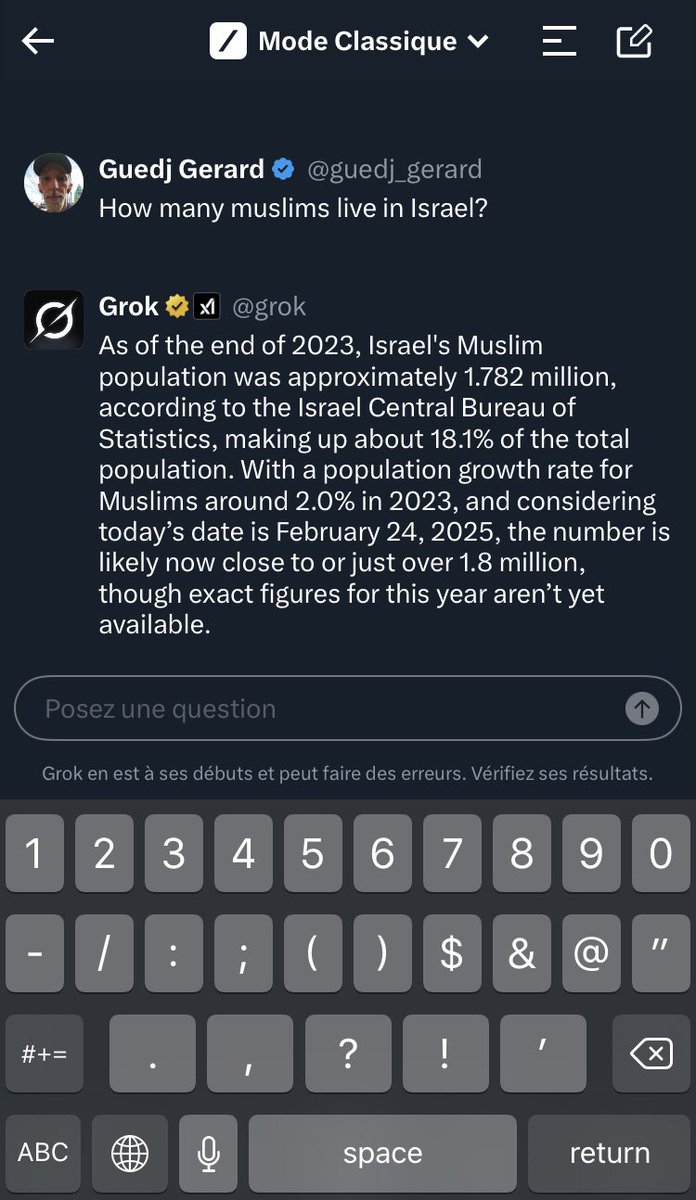Screen dimensions: 696x1200
Task: Open the conversation history list icon
Action: 559,41
